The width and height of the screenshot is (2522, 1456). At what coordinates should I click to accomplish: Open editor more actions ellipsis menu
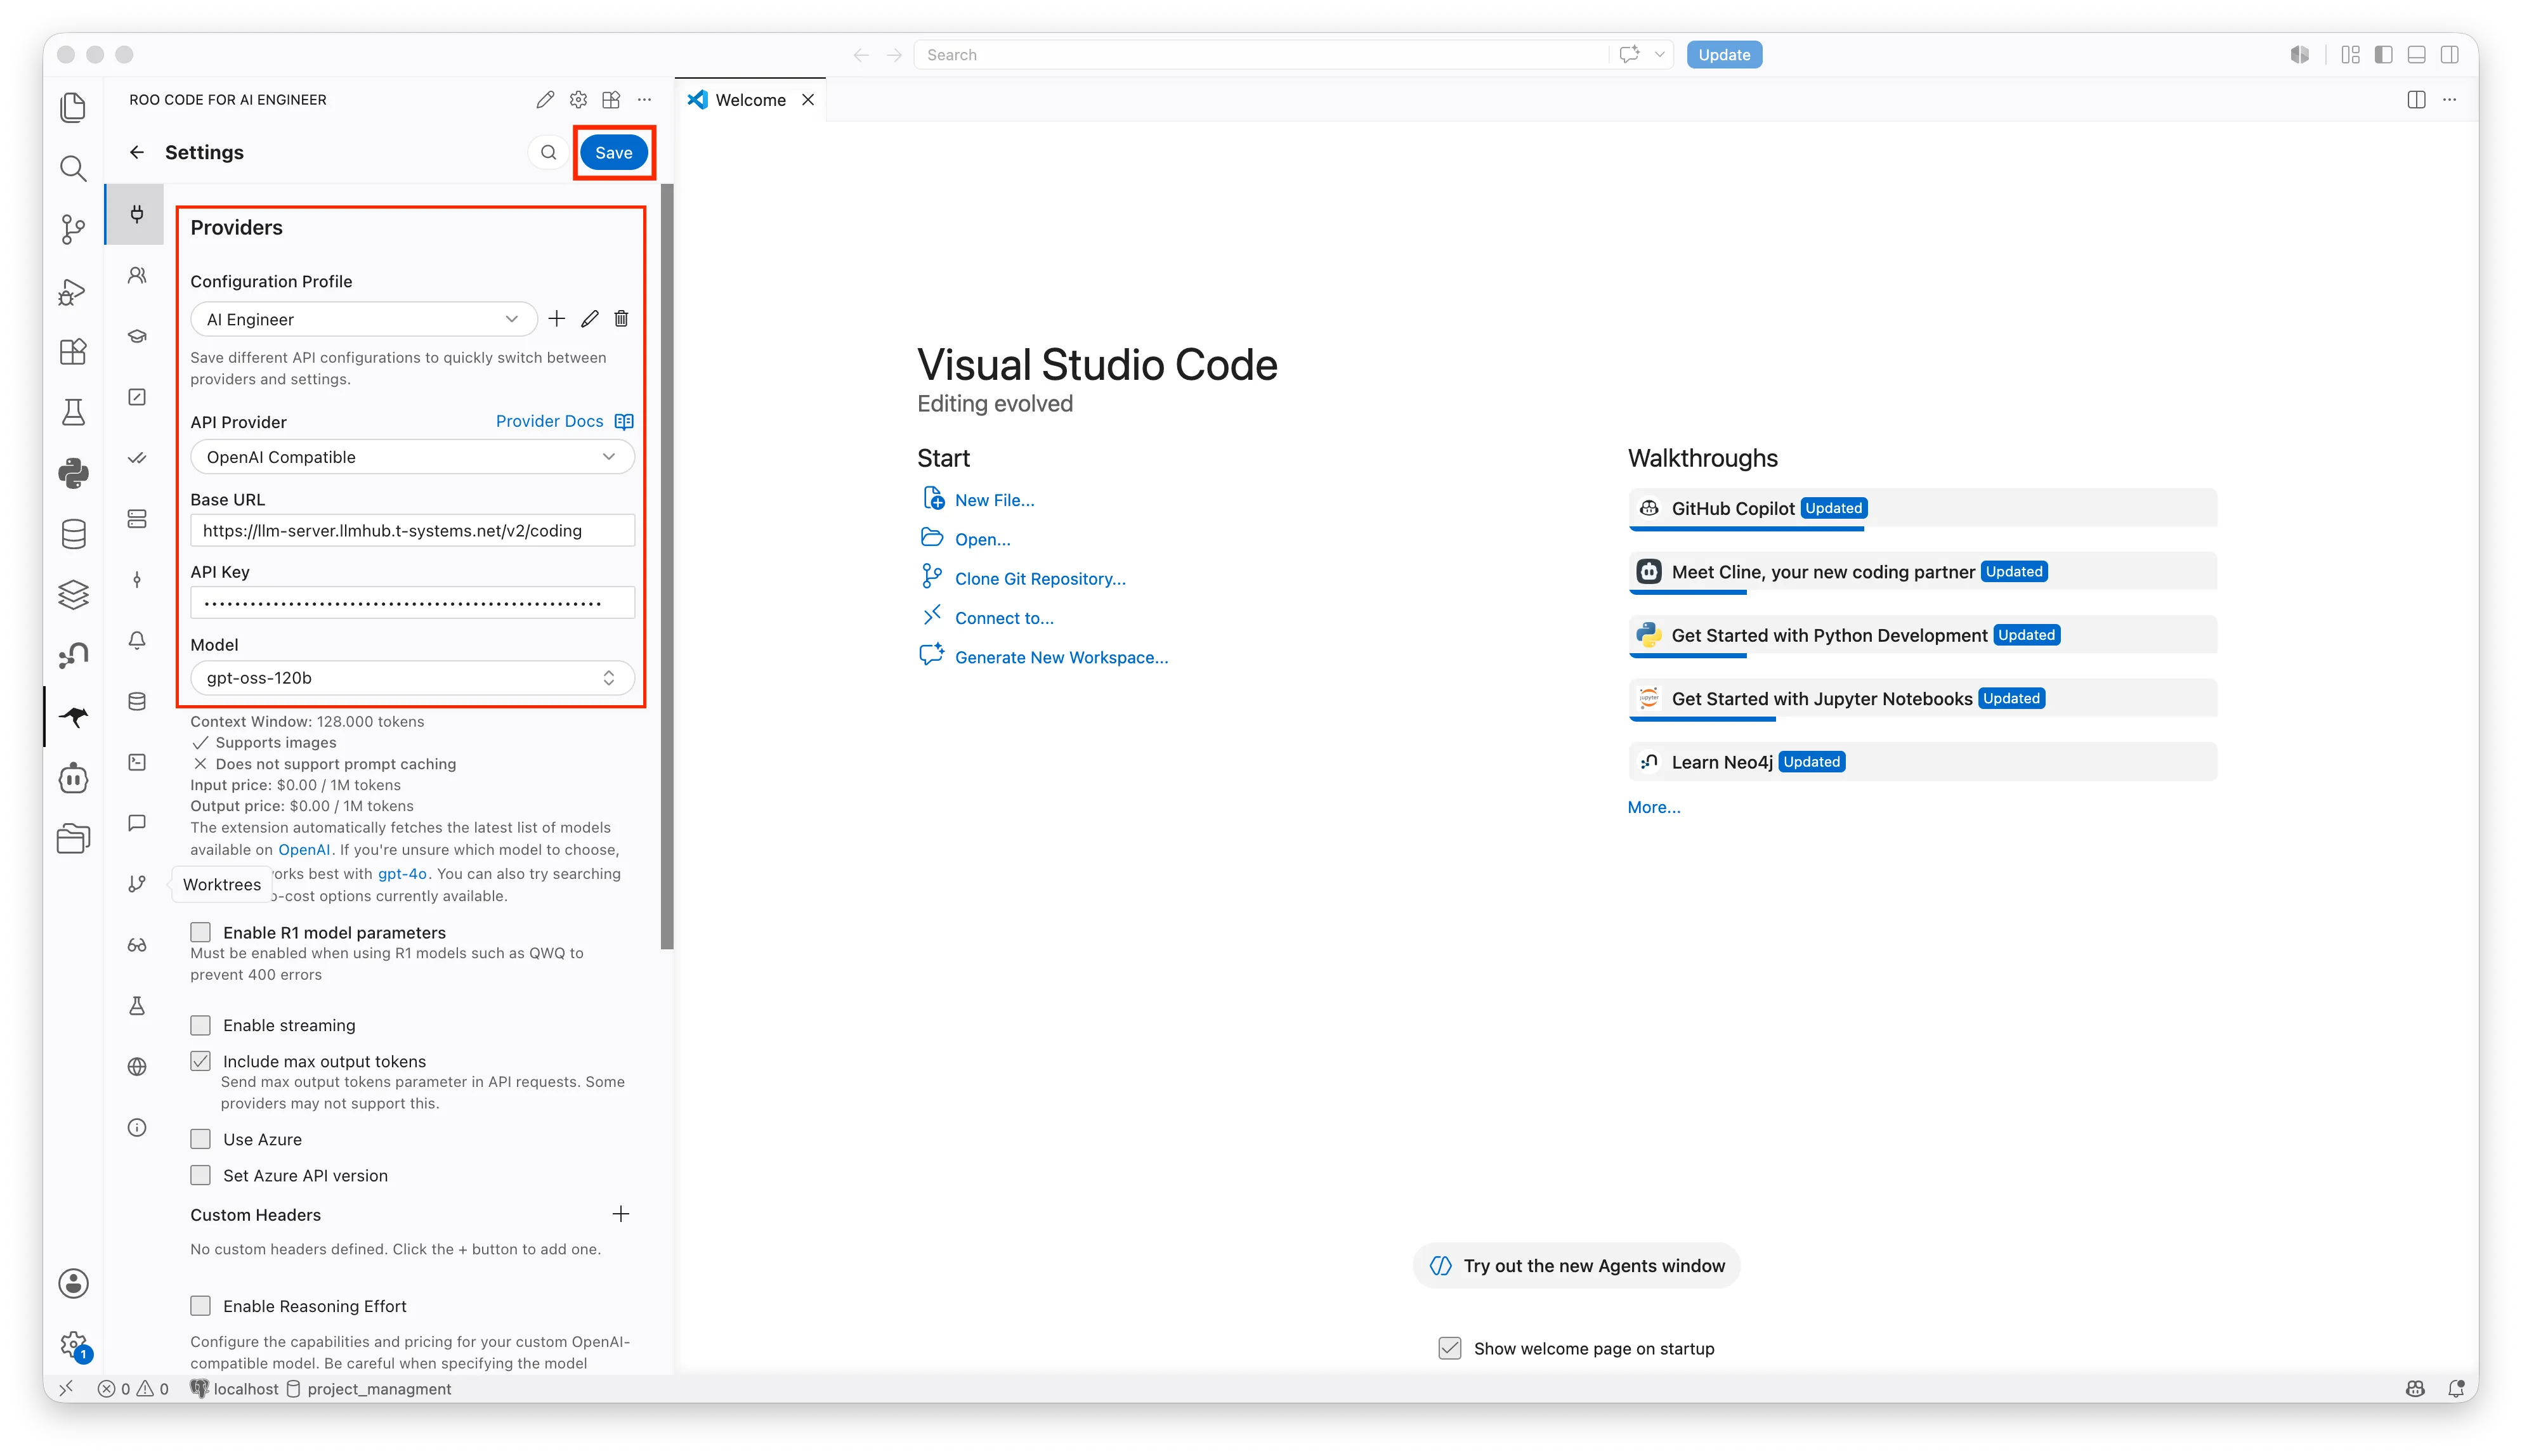click(2449, 99)
